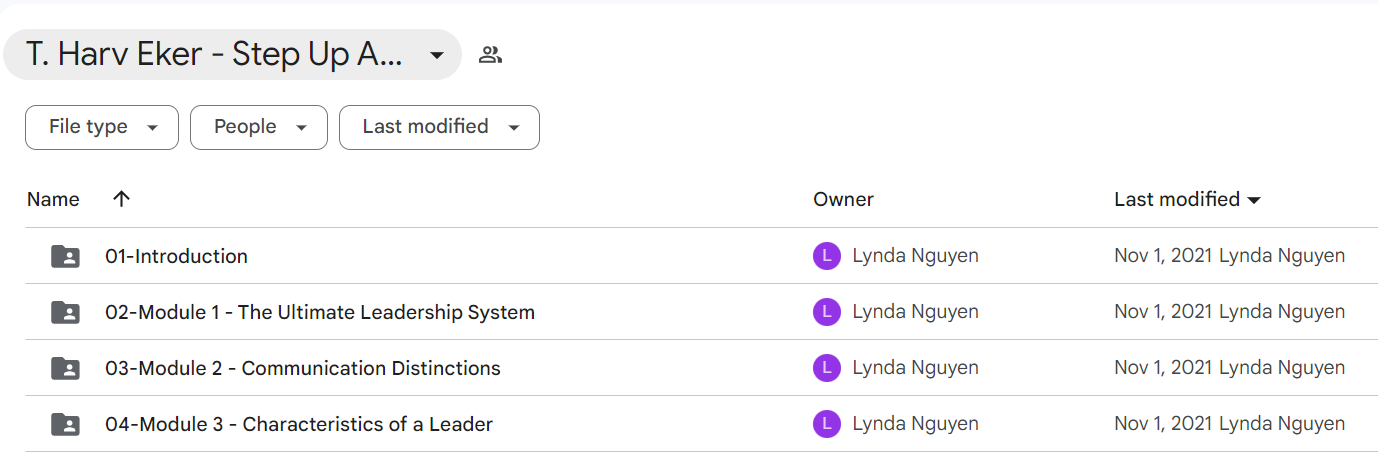This screenshot has width=1378, height=468.
Task: Click owner name Lynda Nguyen for 03-Module 2
Action: click(915, 368)
